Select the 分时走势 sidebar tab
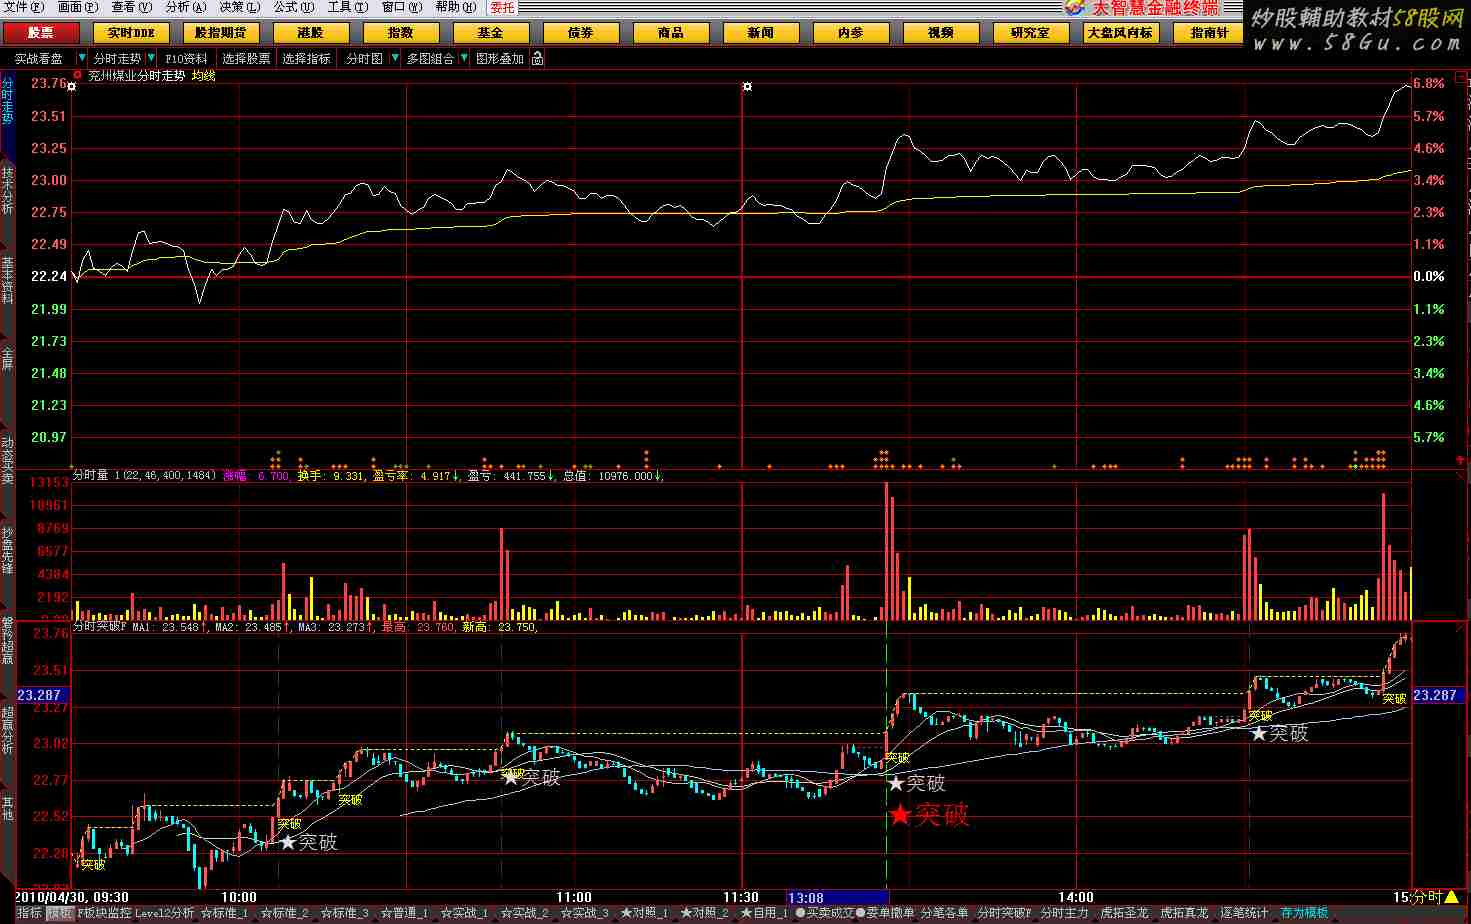The height and width of the screenshot is (924, 1471). [x=8, y=101]
